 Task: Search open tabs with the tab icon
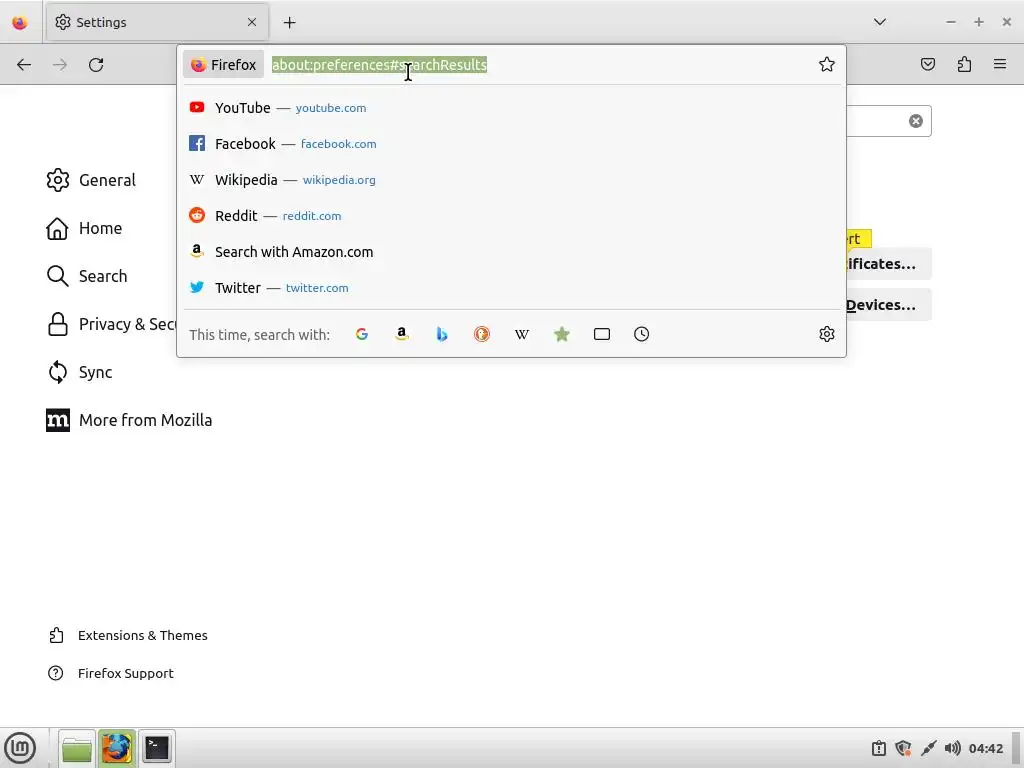(x=601, y=334)
